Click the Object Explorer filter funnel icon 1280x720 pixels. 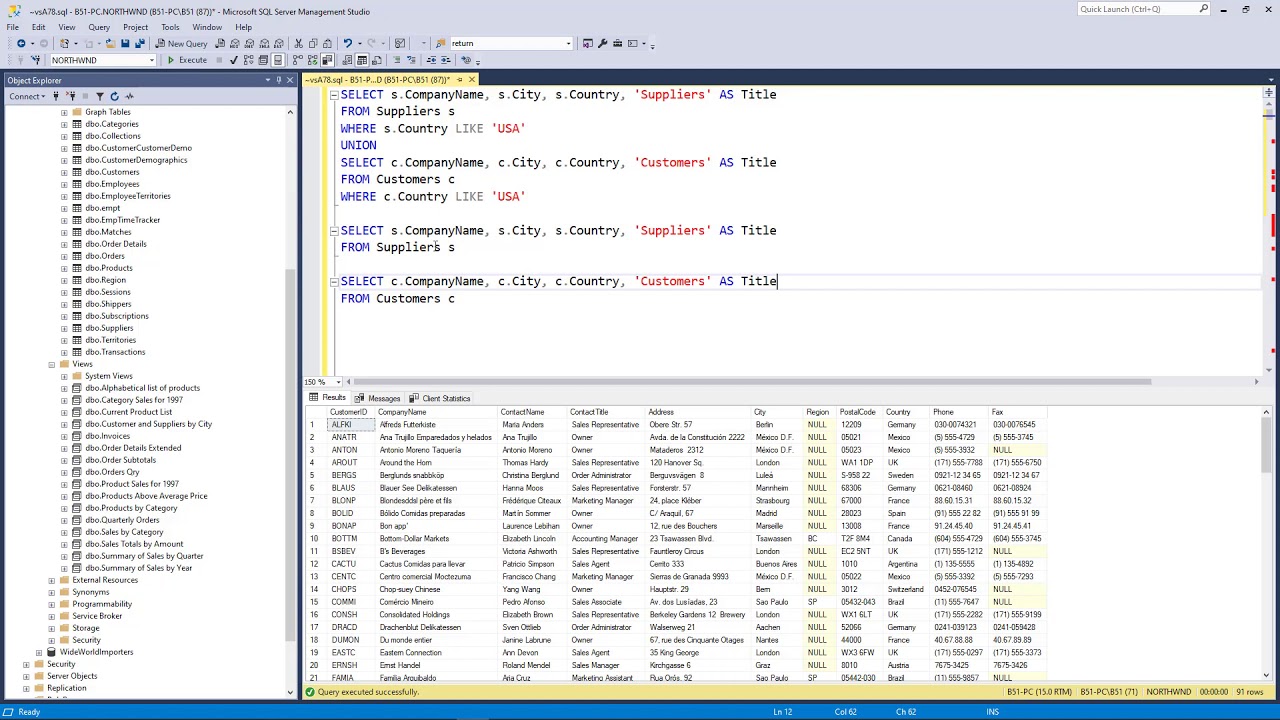pos(100,96)
